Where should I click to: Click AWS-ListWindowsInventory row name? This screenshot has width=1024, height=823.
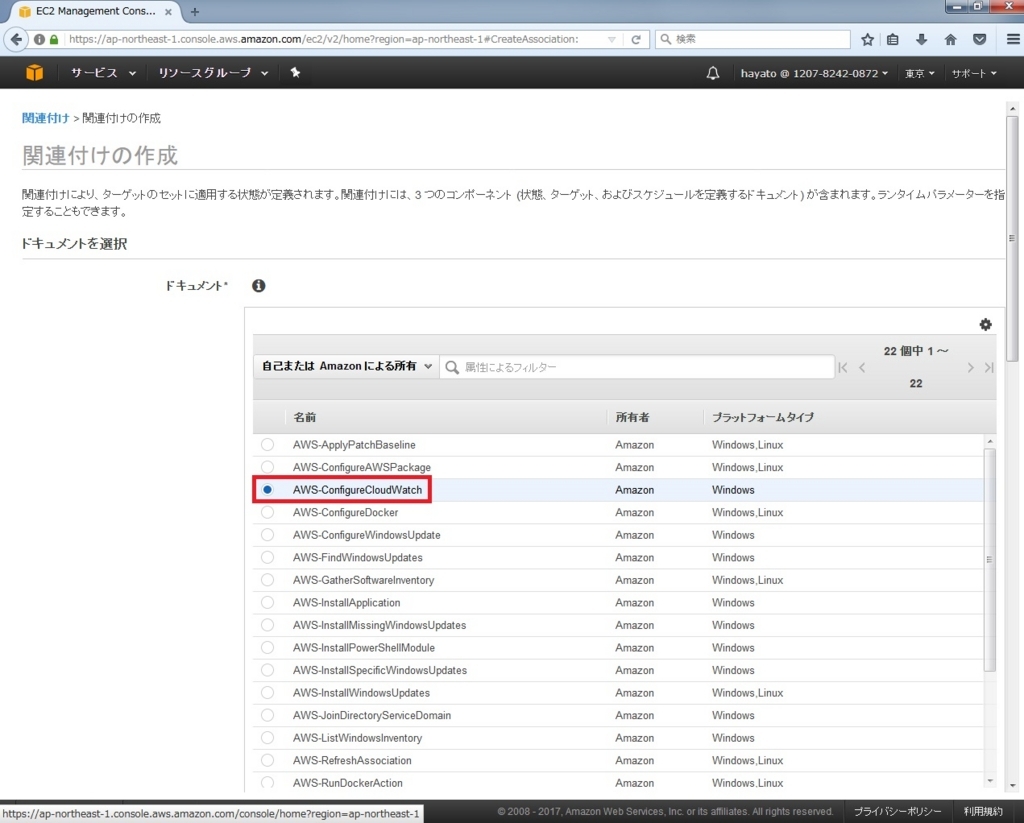pos(357,738)
